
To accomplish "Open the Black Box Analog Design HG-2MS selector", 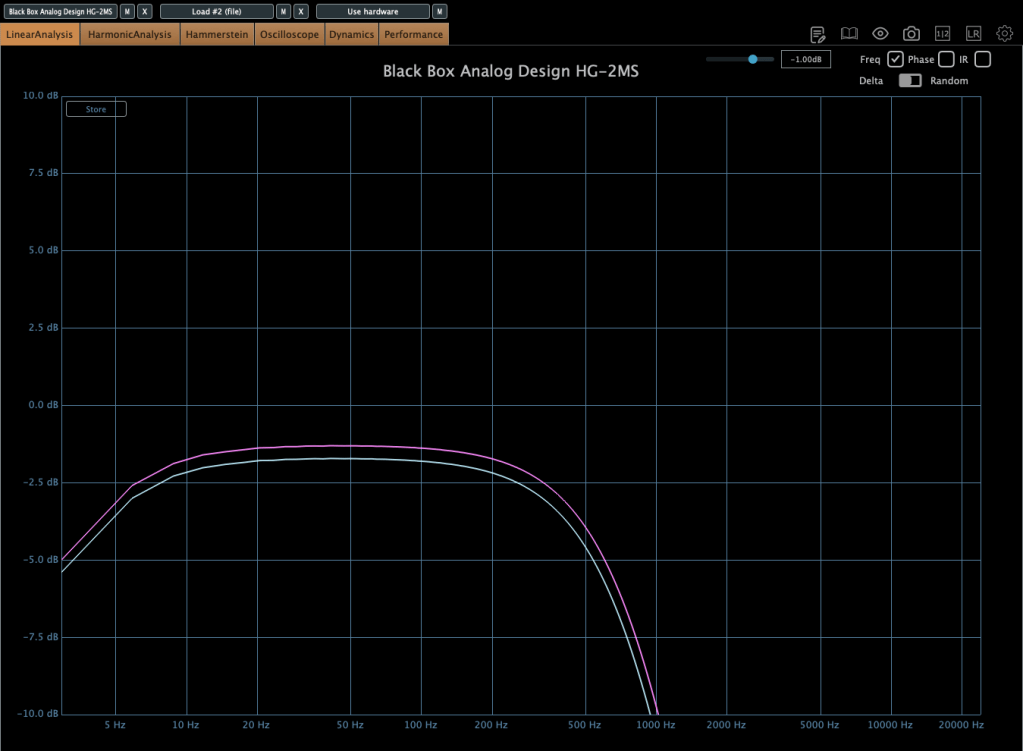I will [60, 11].
